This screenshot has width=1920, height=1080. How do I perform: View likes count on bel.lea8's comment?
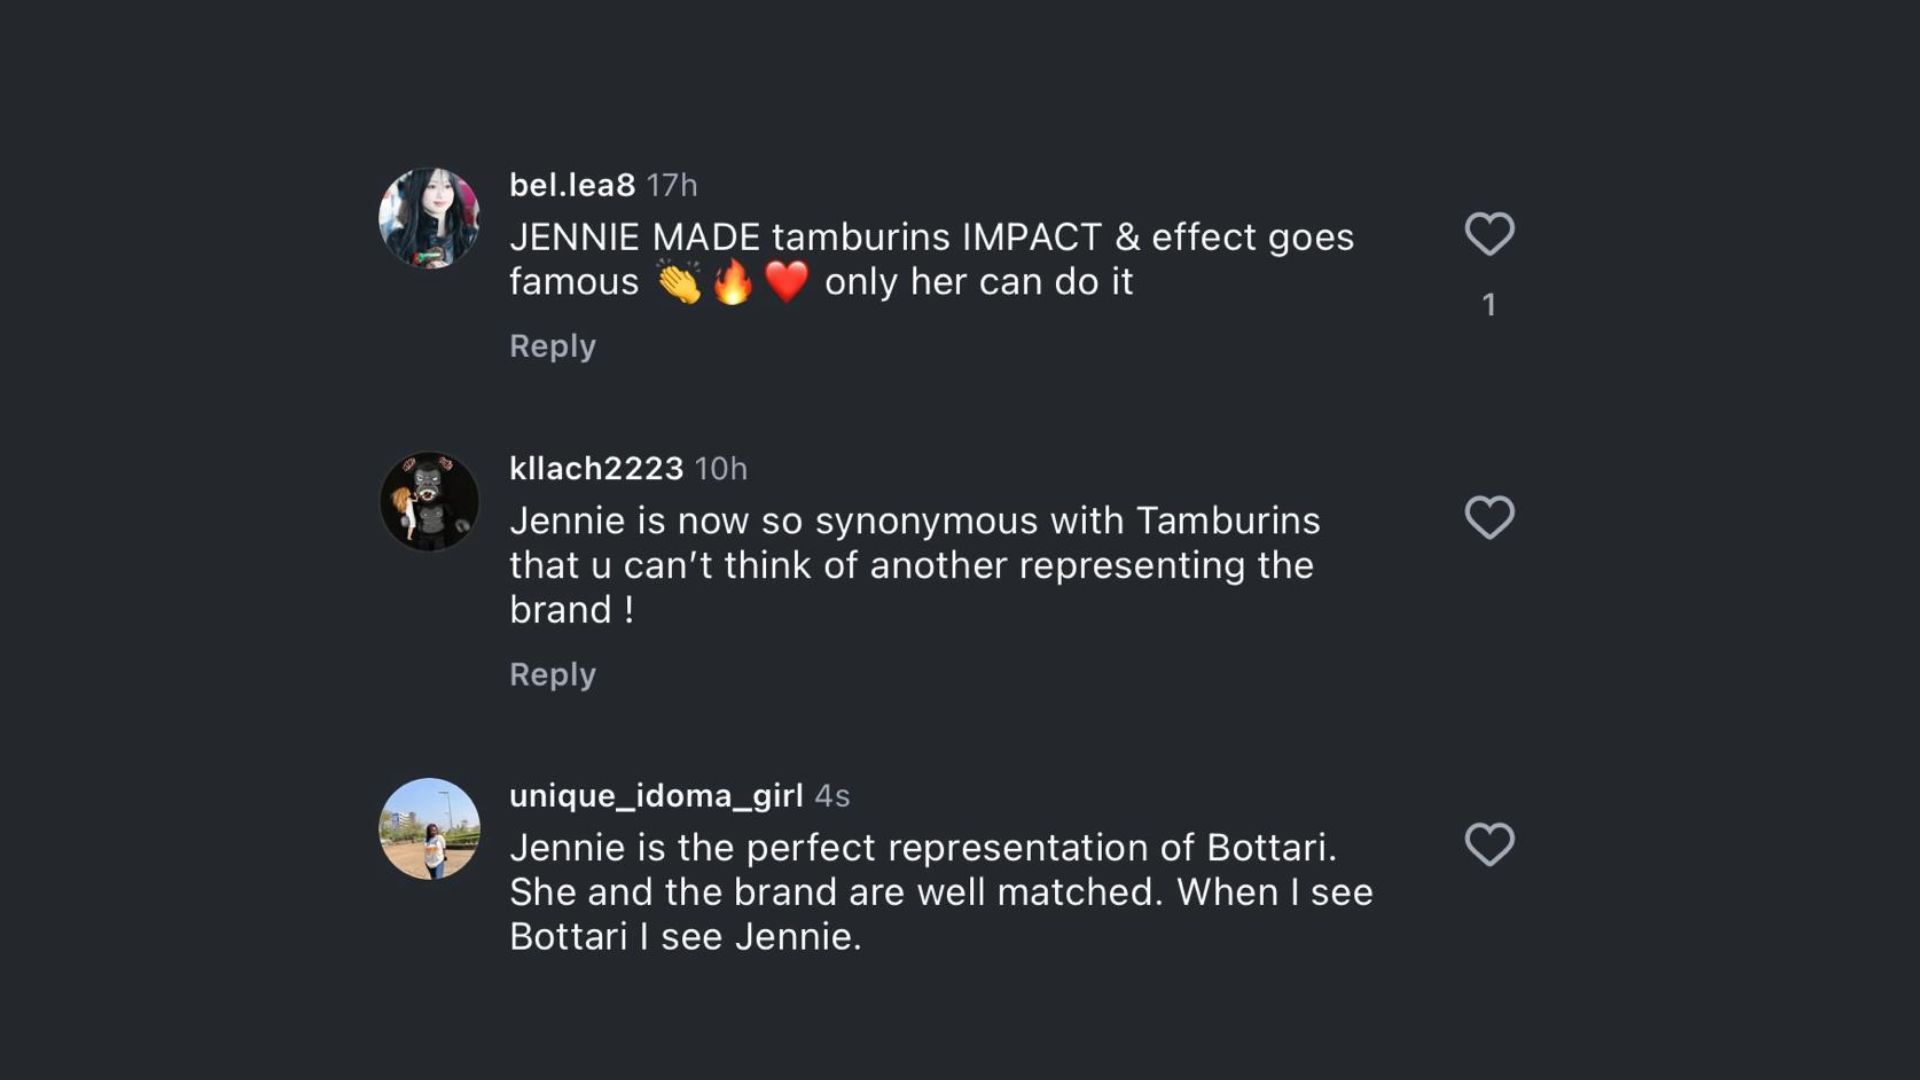pyautogui.click(x=1489, y=305)
